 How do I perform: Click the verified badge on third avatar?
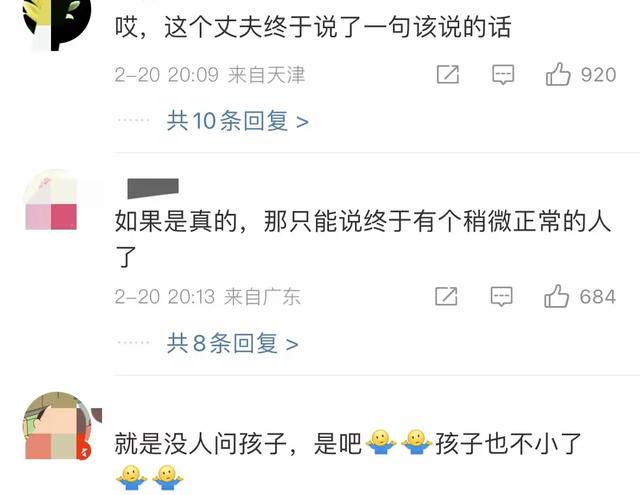85,452
